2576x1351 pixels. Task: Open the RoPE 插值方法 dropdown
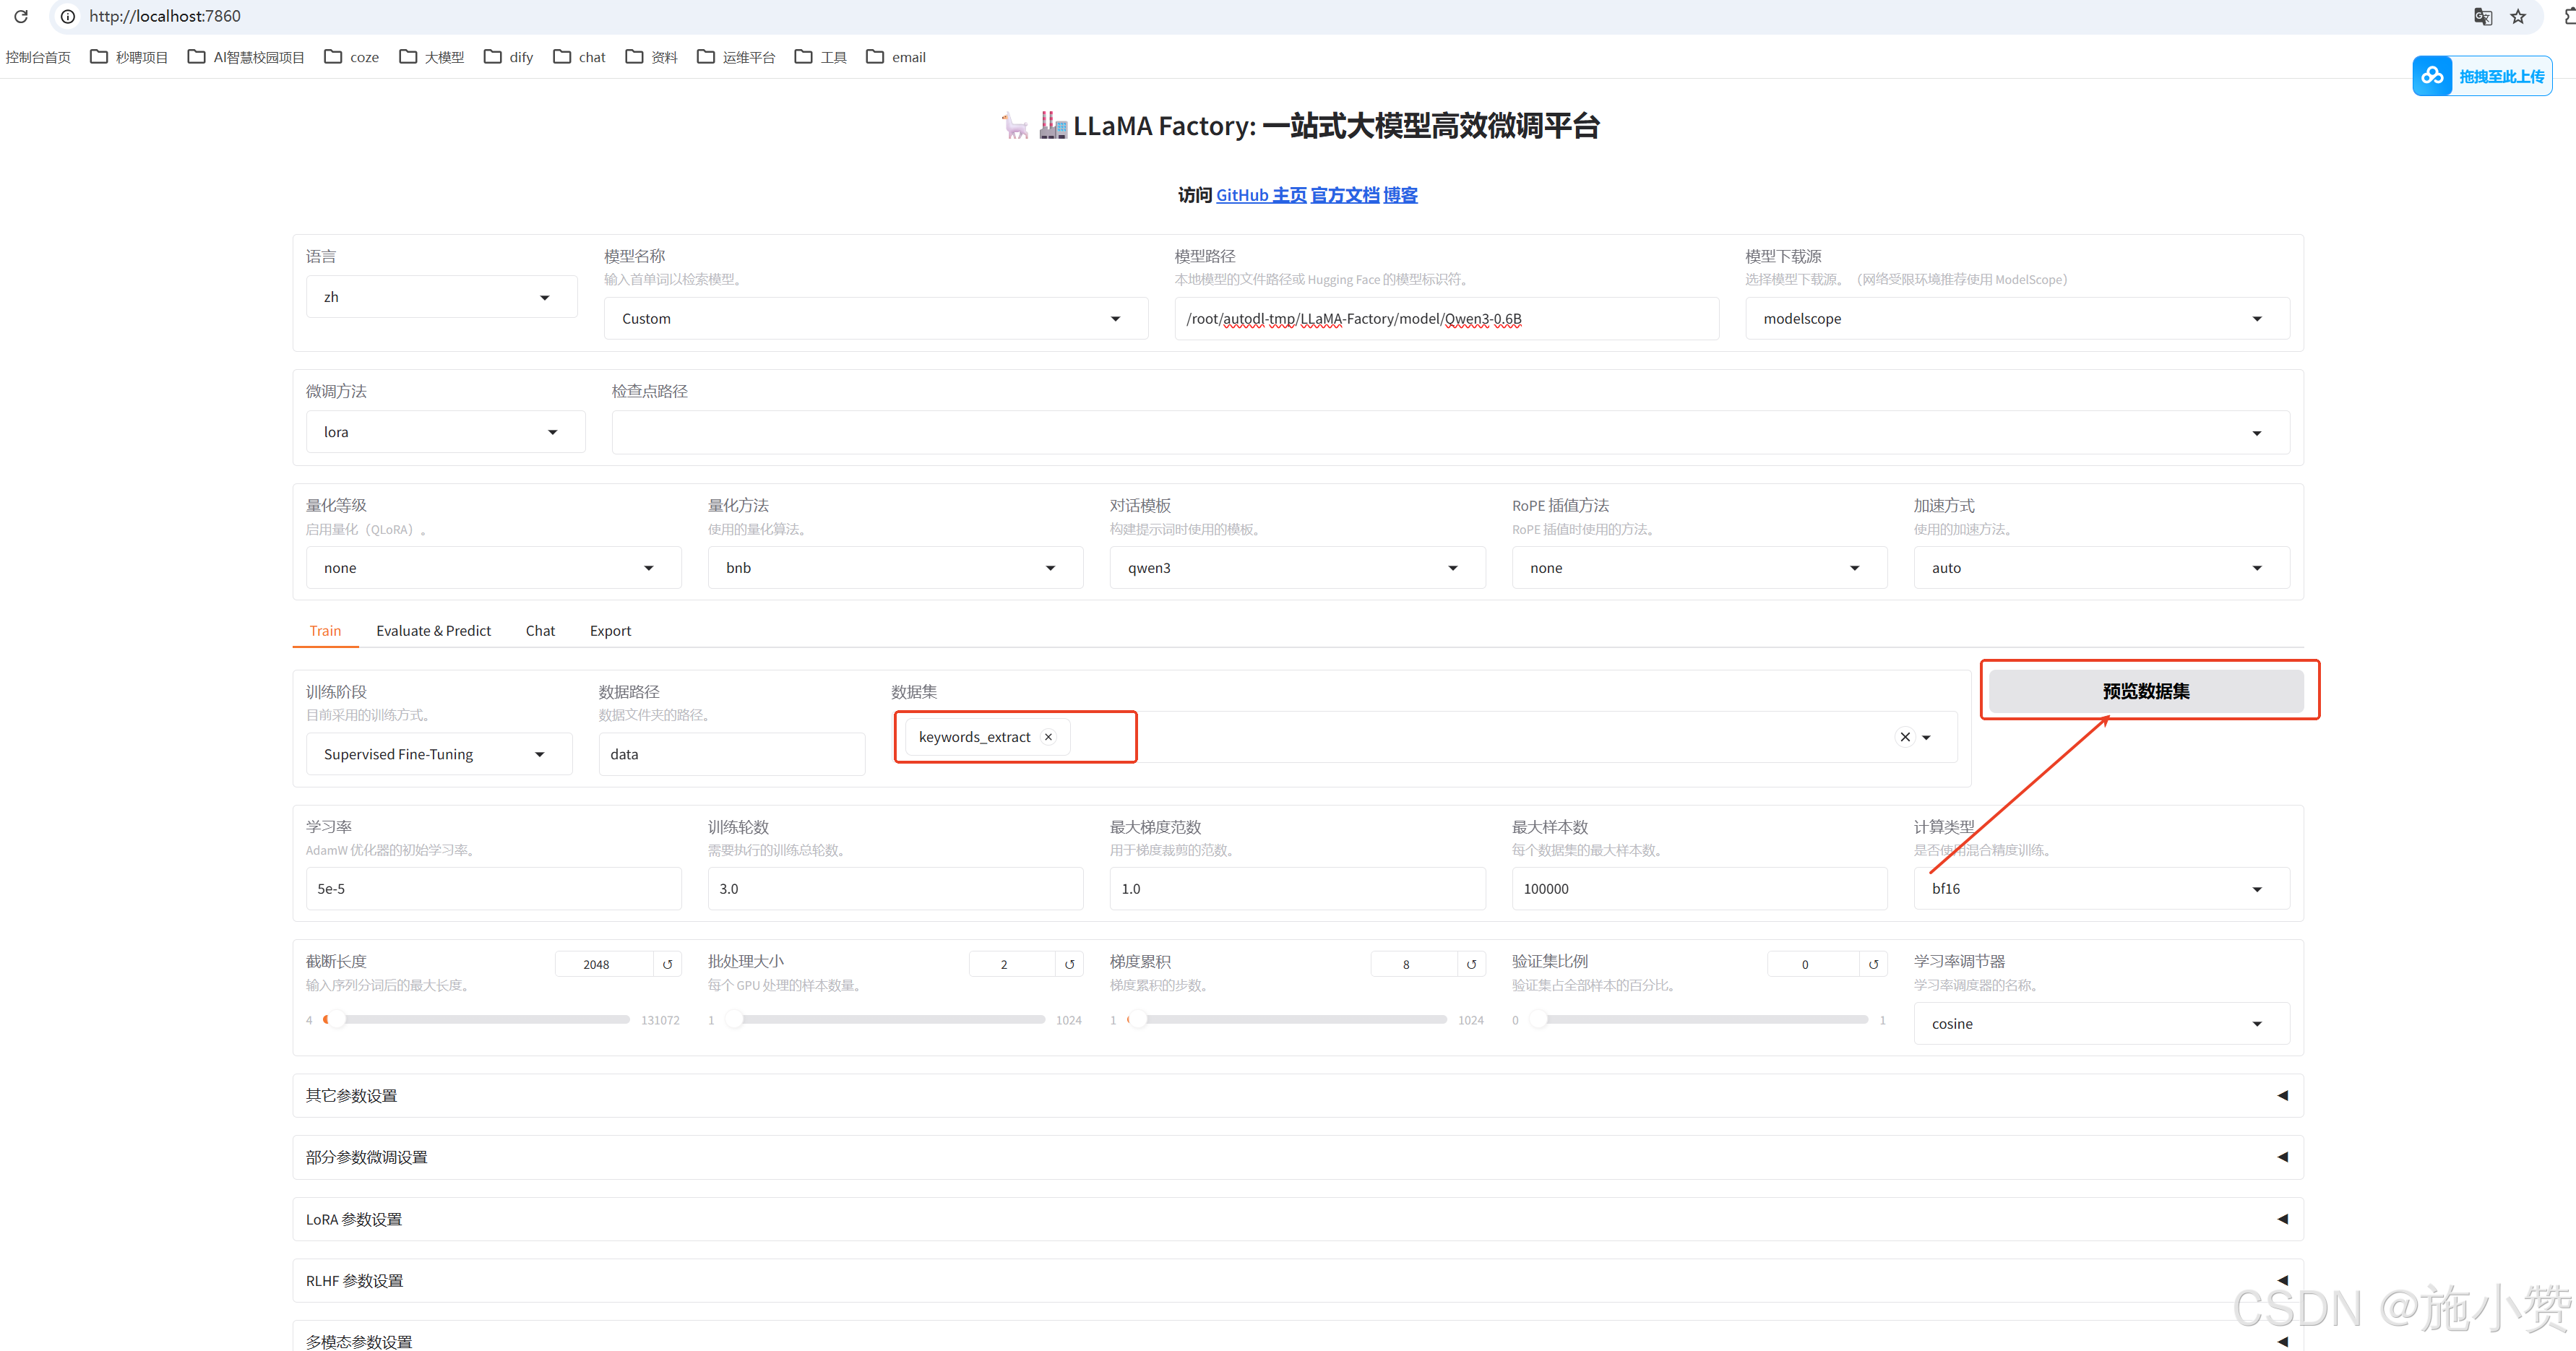(x=1699, y=568)
